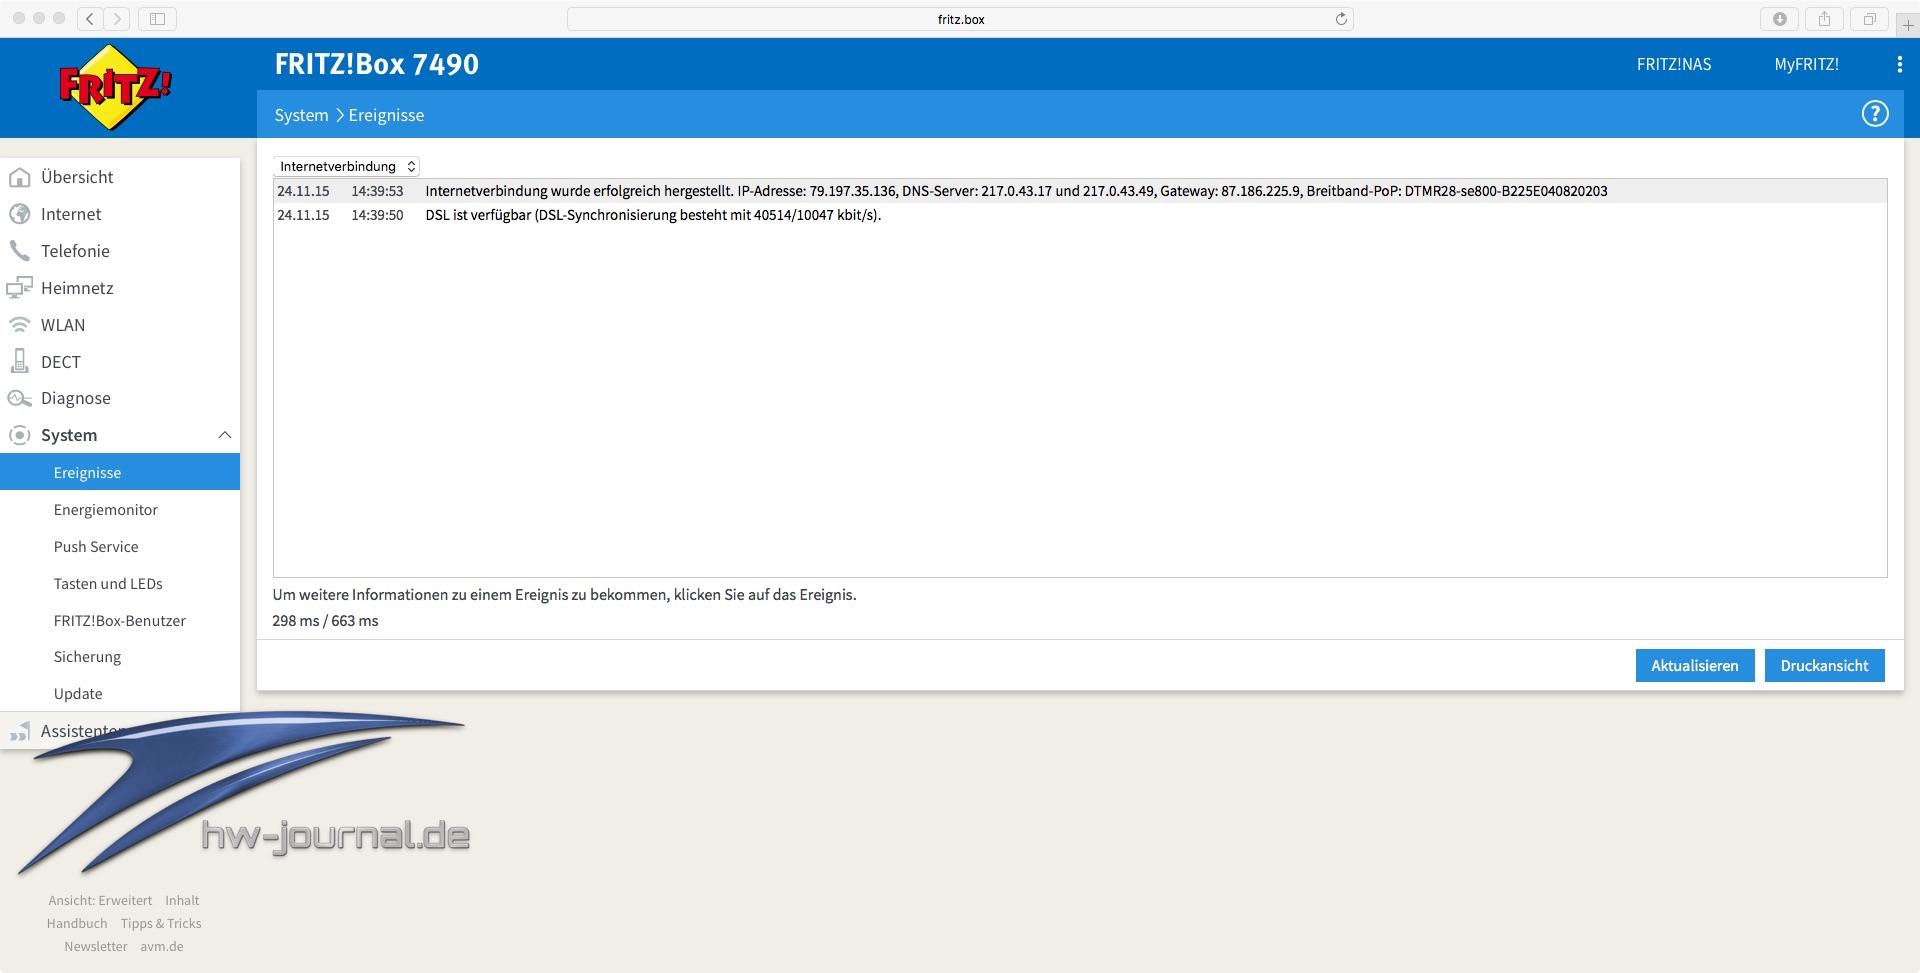This screenshot has height=973, width=1920.
Task: Select Push Service submenu item
Action: pos(96,547)
